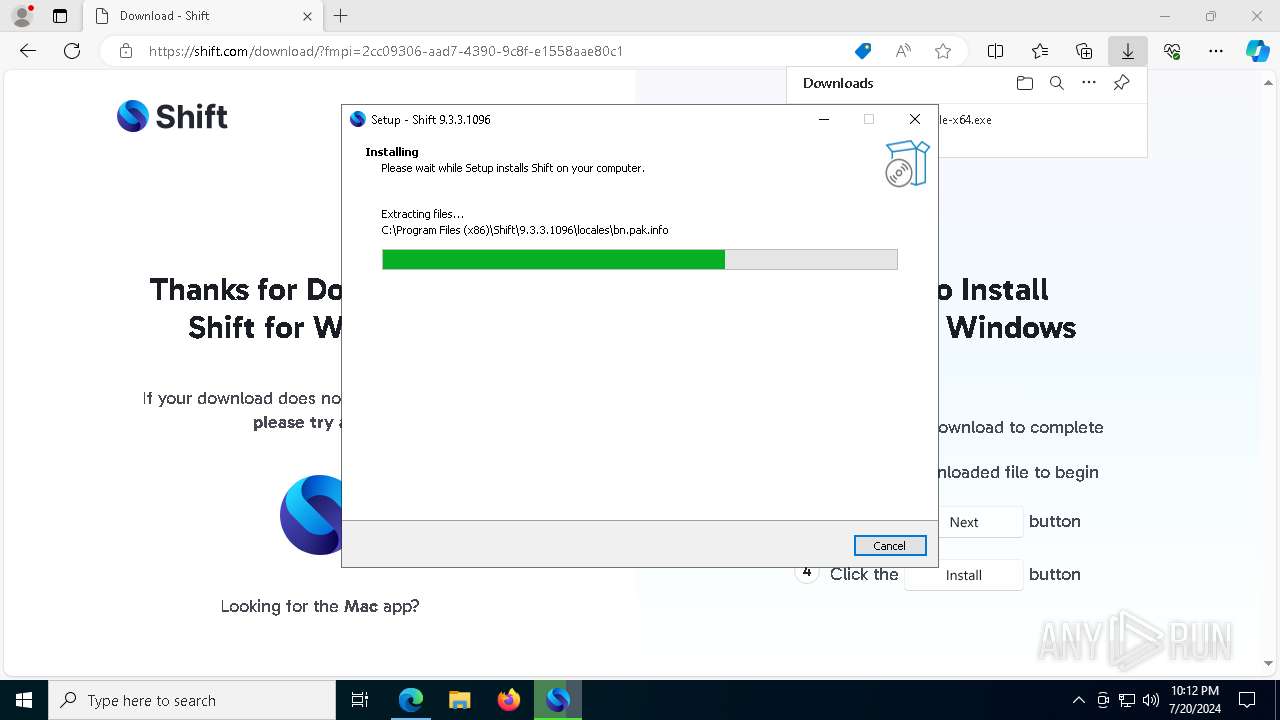Select Shift setup in the taskbar
Viewport: 1280px width, 720px height.
tap(557, 700)
